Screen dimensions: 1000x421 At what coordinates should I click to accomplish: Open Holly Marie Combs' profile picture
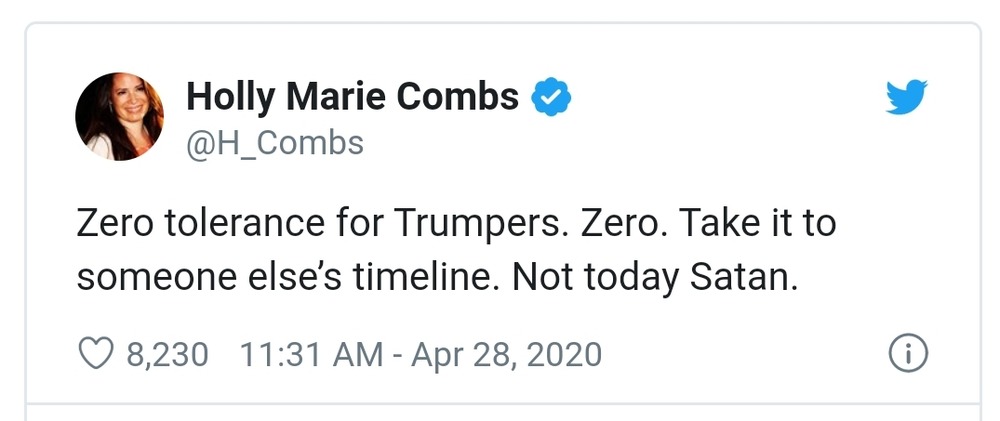(x=119, y=117)
